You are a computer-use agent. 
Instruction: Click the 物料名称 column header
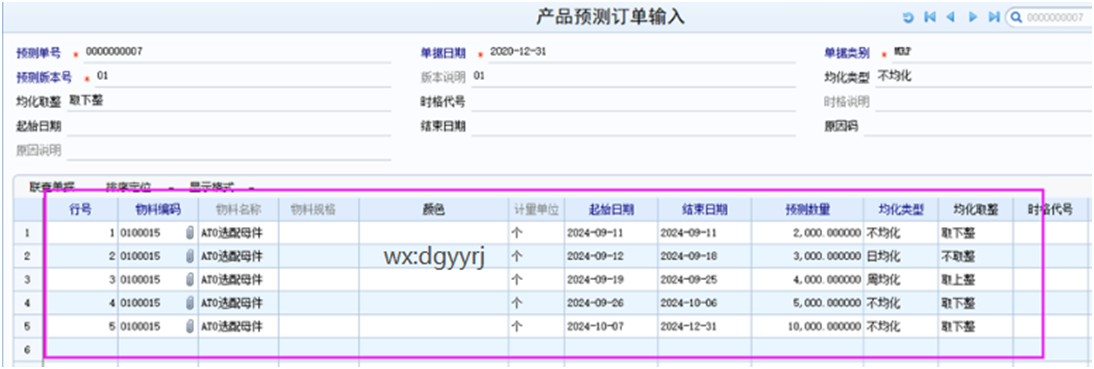click(239, 209)
